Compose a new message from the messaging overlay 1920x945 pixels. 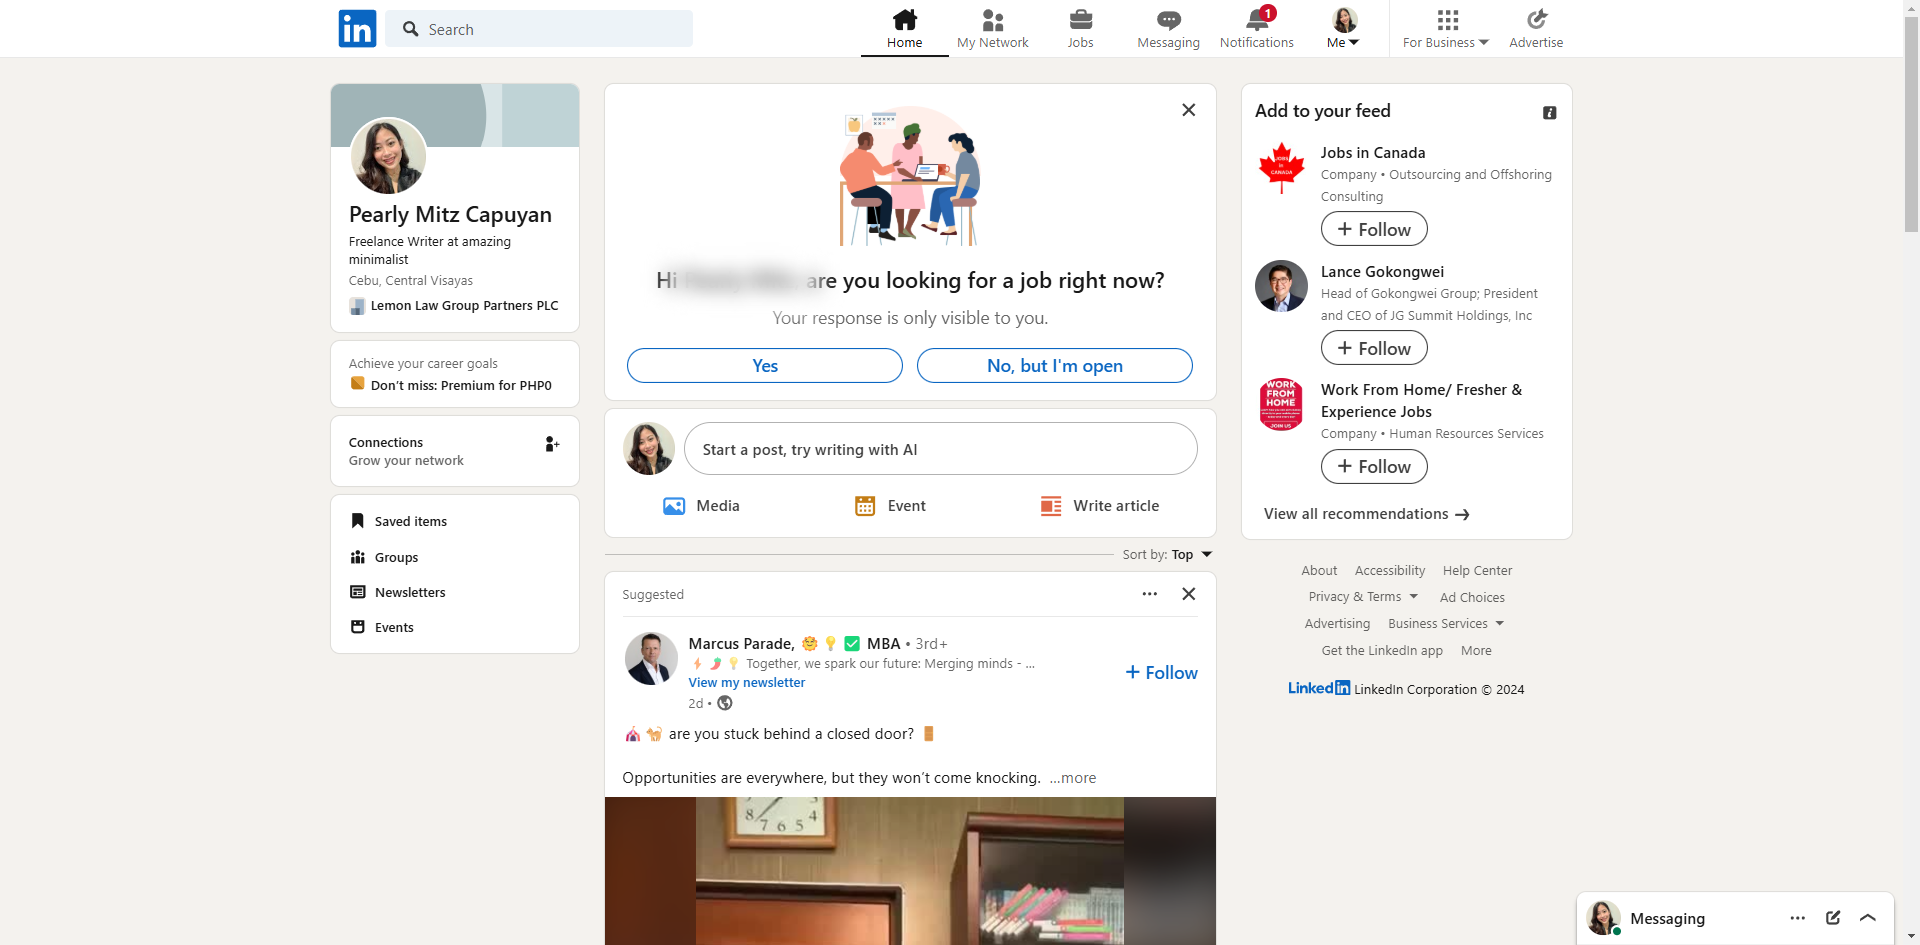1833,918
